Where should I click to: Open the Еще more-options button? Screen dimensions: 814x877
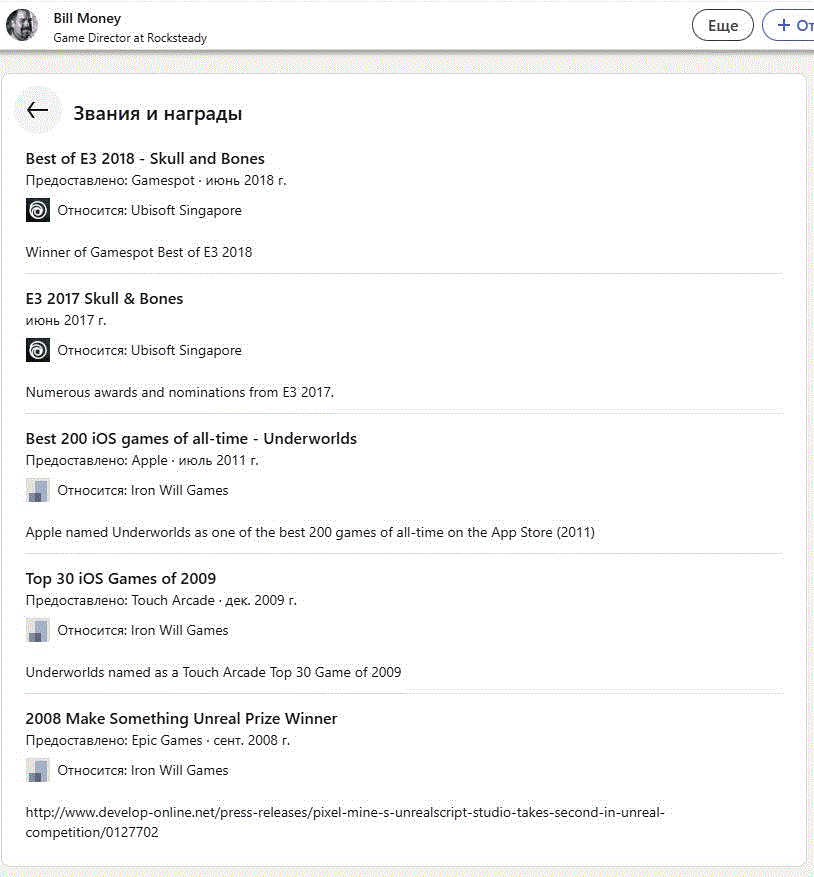point(723,25)
